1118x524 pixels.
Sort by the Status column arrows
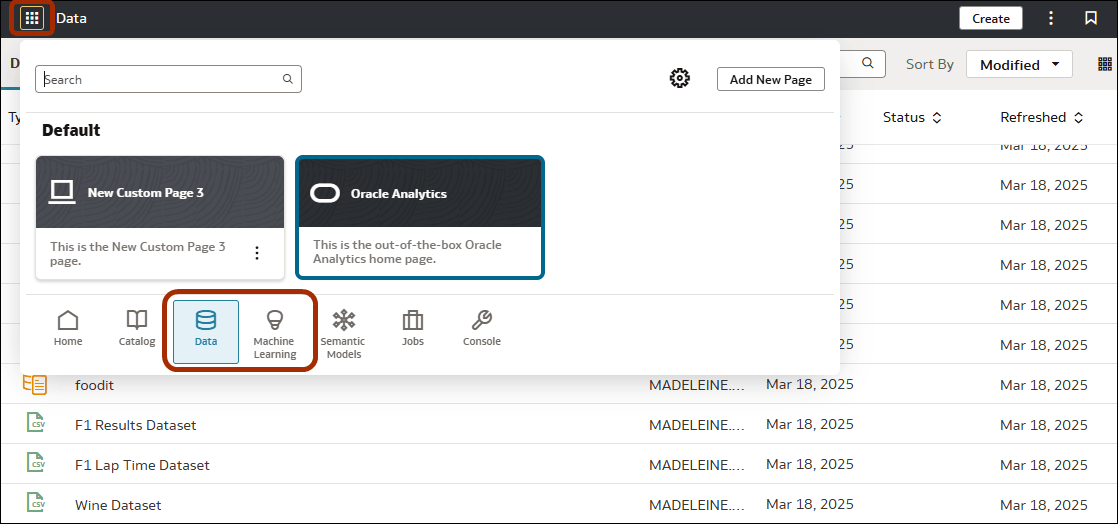[x=937, y=118]
